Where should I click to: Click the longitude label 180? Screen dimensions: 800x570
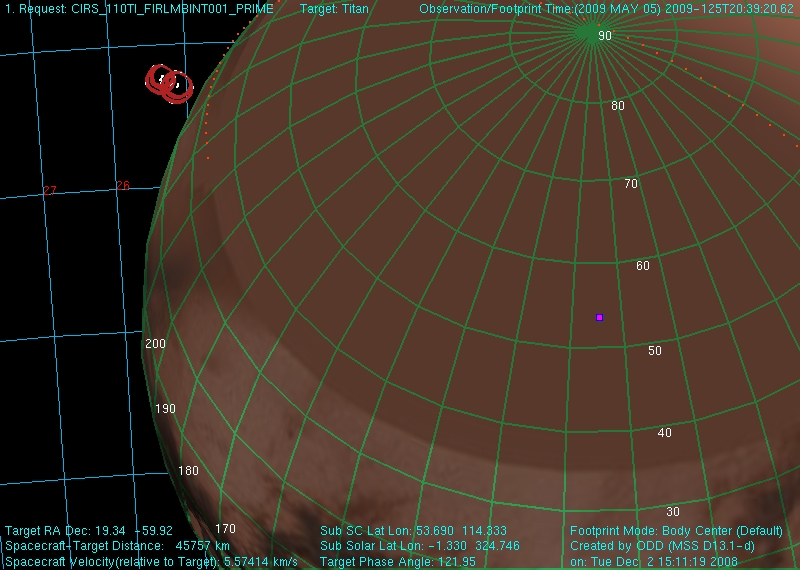pyautogui.click(x=188, y=471)
